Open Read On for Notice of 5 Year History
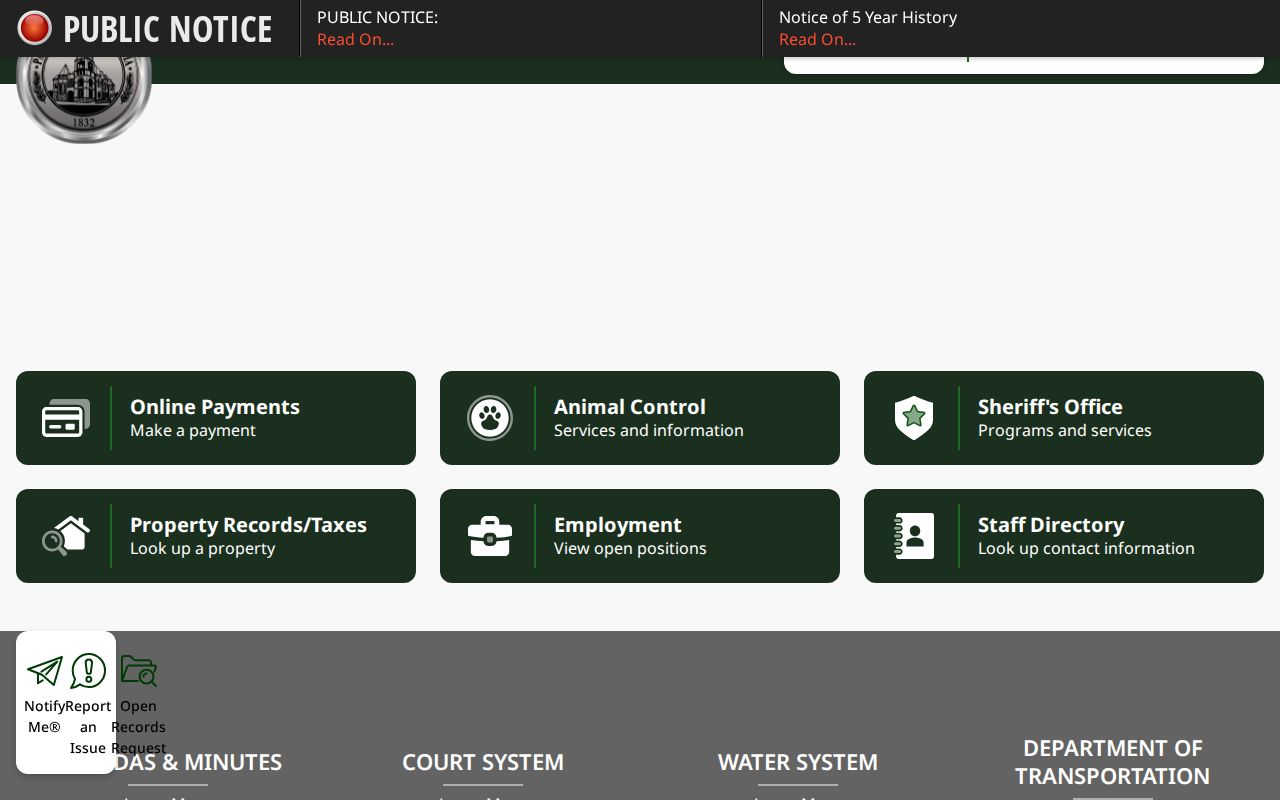 pos(817,39)
